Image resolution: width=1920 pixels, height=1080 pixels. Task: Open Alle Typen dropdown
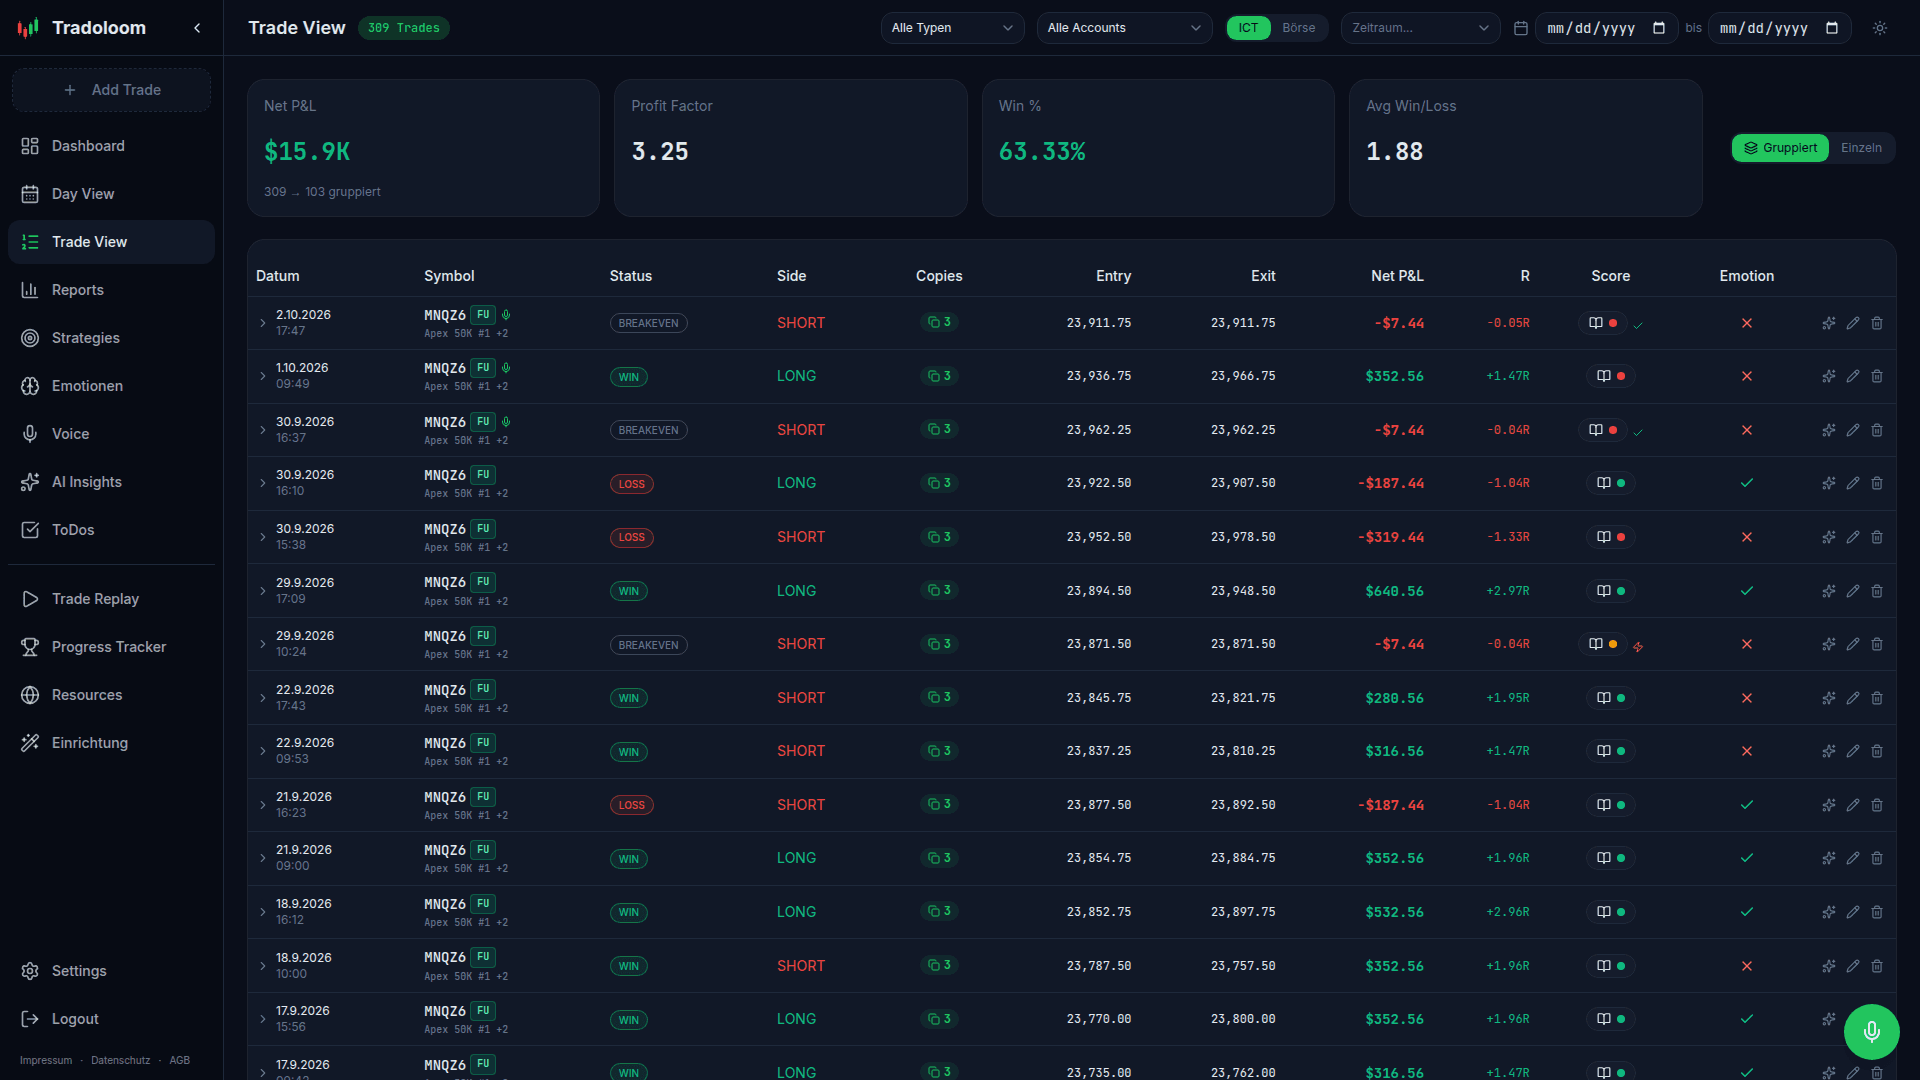[952, 28]
